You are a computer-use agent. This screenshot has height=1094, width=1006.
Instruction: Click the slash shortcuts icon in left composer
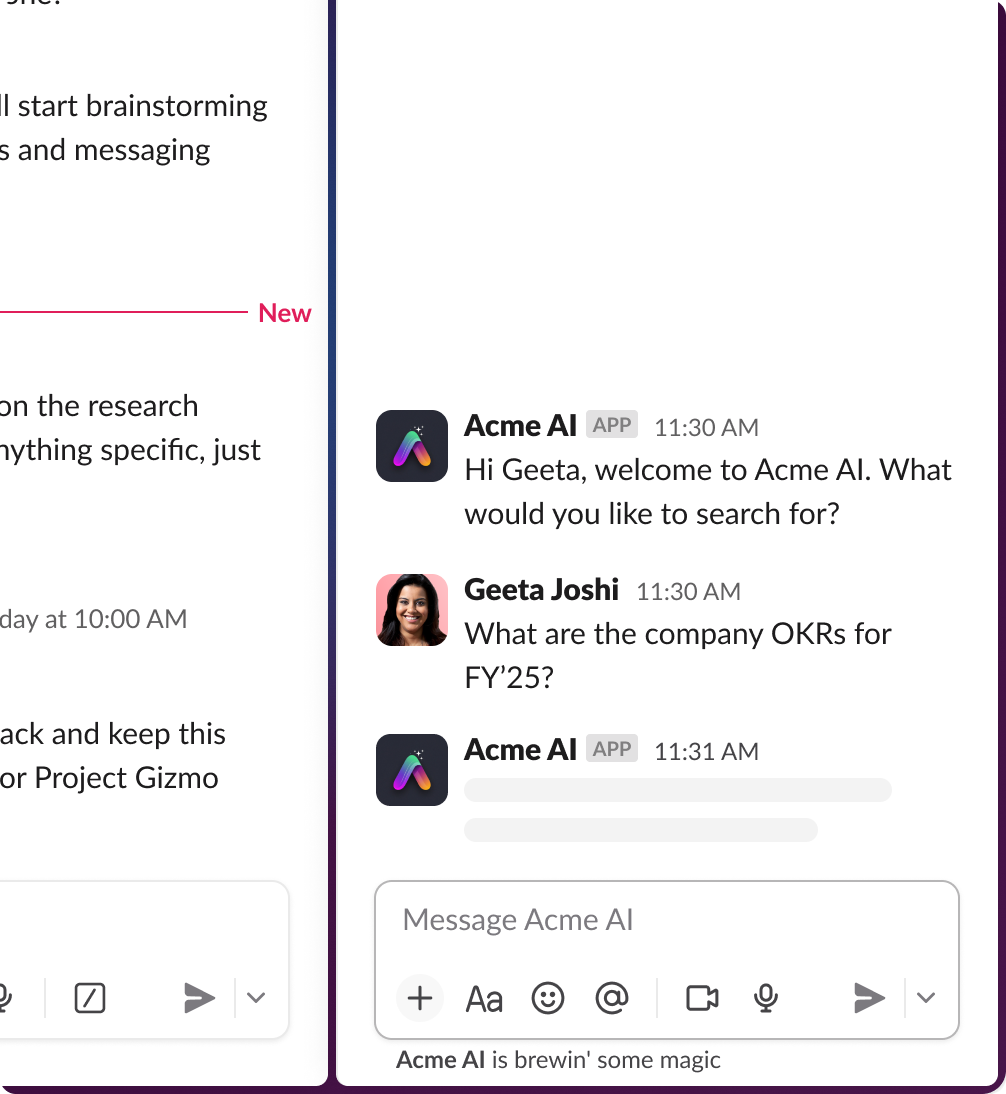click(x=90, y=998)
